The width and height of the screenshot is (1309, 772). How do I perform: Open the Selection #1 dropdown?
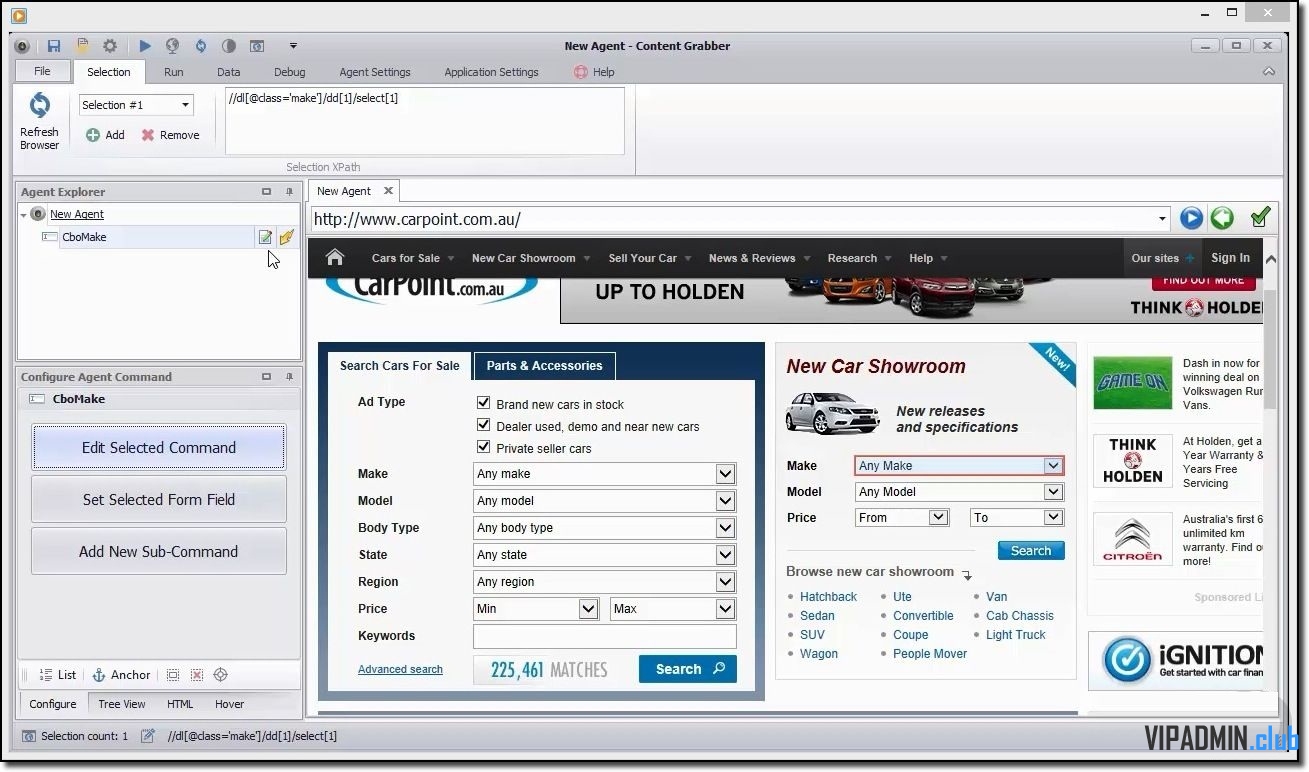coord(185,105)
